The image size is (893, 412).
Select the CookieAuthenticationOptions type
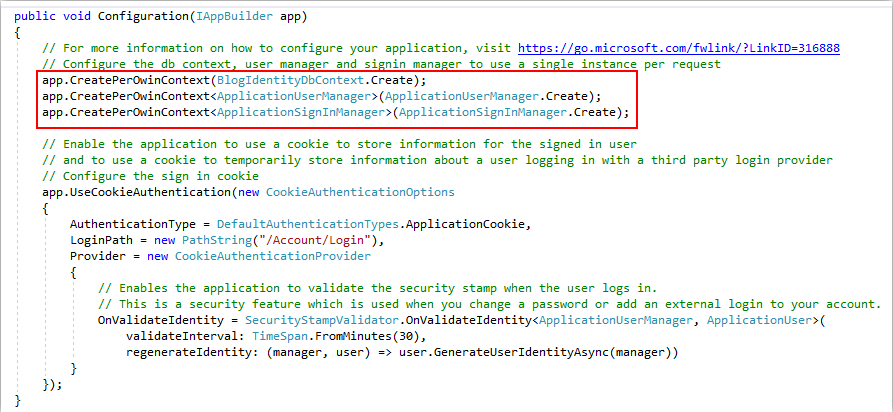361,192
